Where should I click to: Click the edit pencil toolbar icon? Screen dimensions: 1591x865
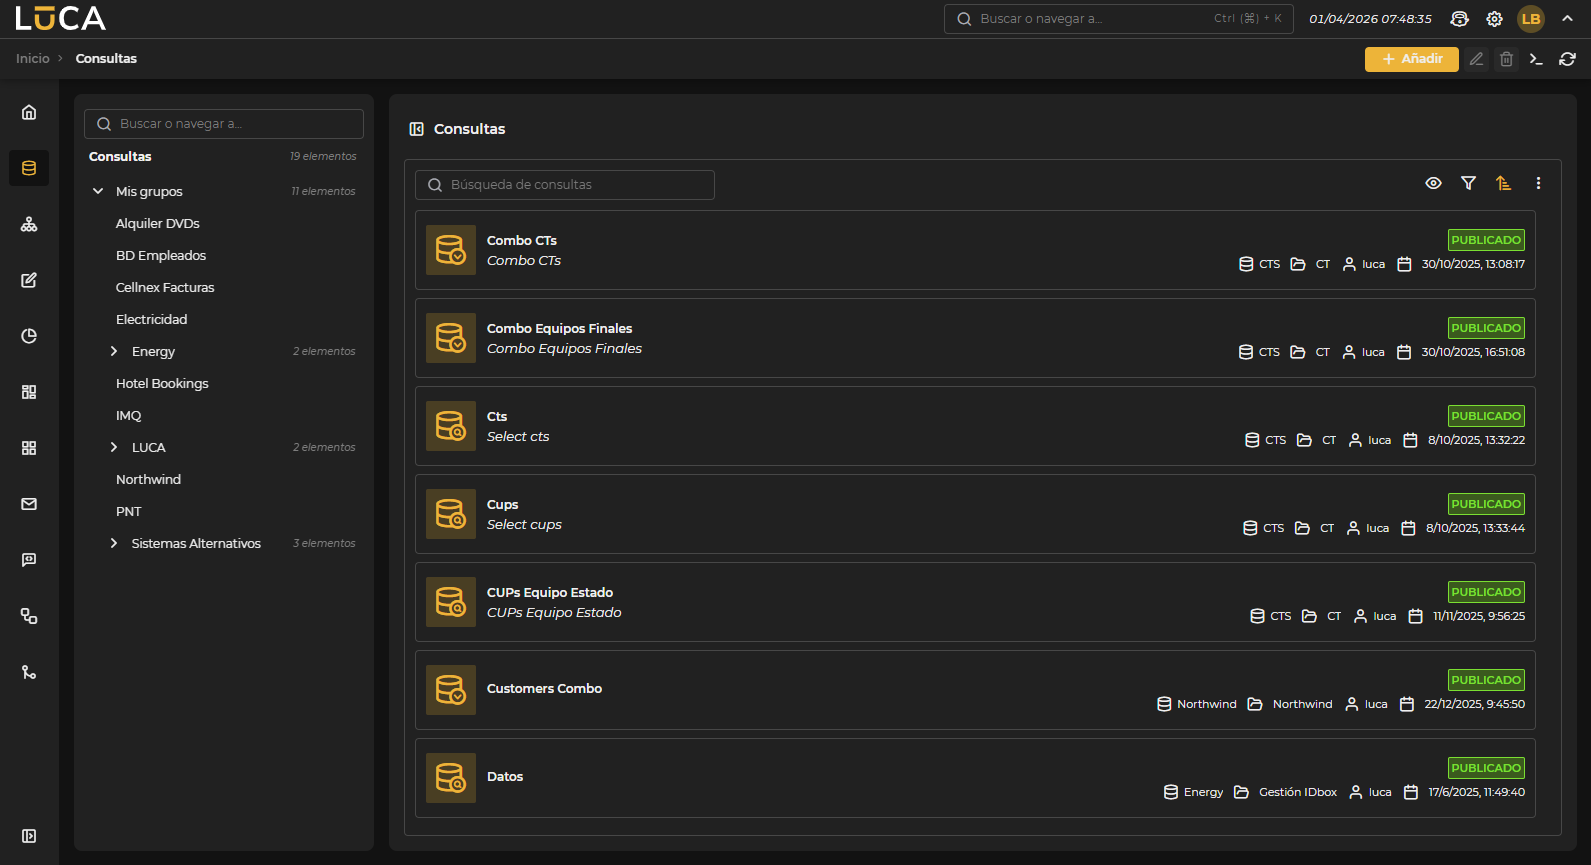click(x=1476, y=59)
